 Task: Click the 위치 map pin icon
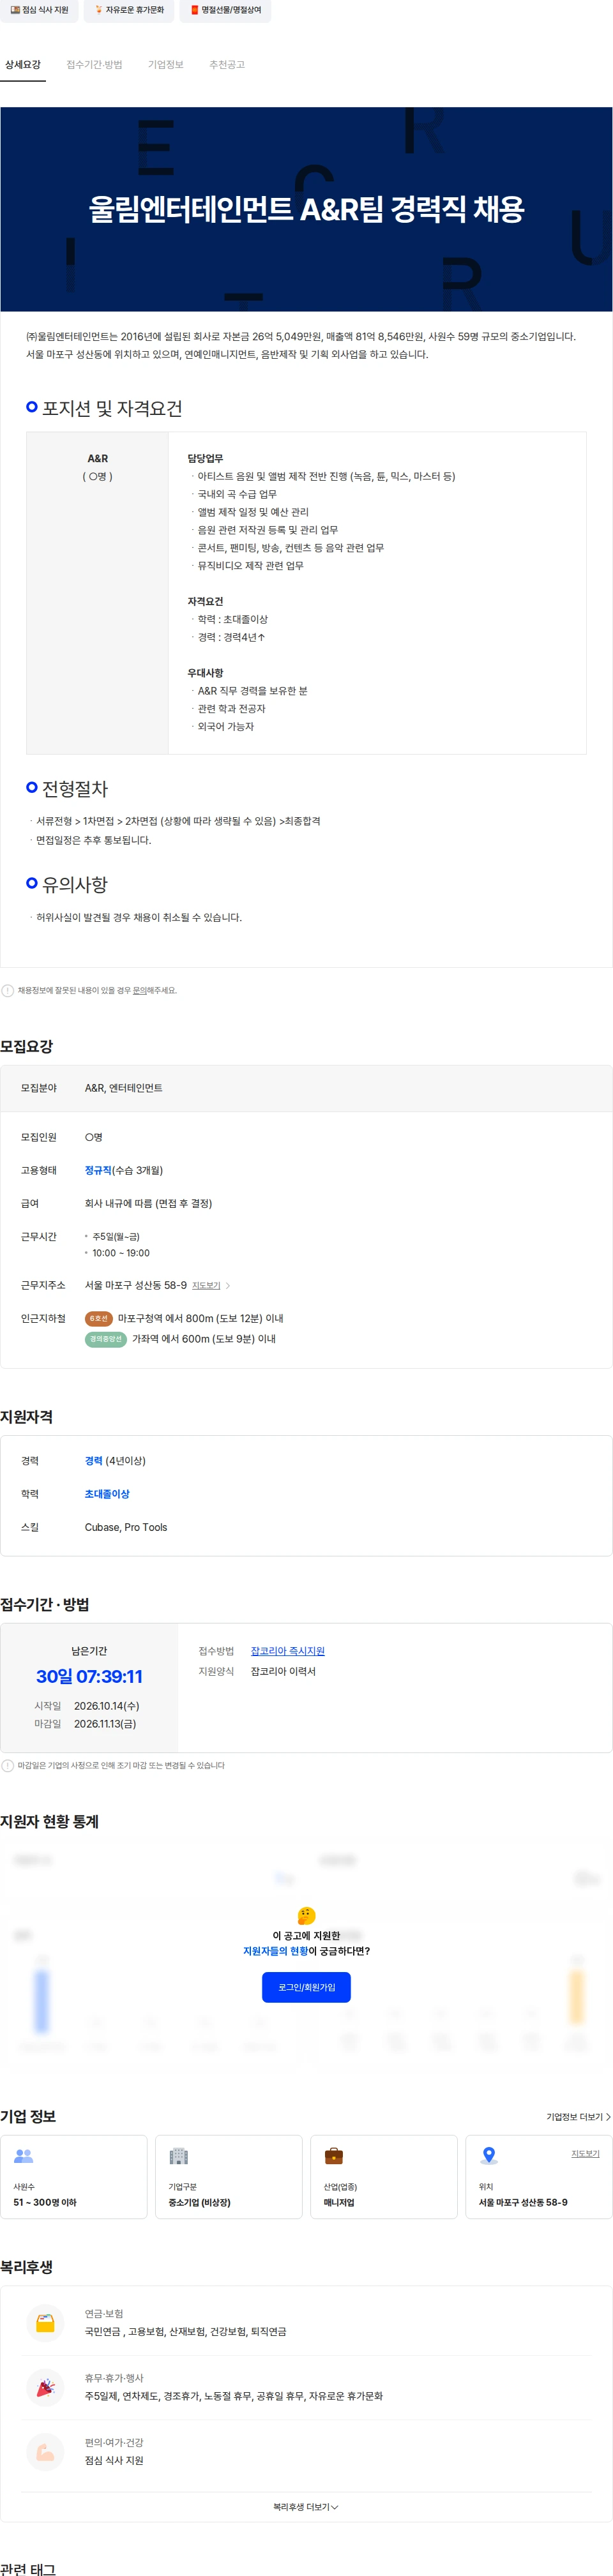point(489,2156)
